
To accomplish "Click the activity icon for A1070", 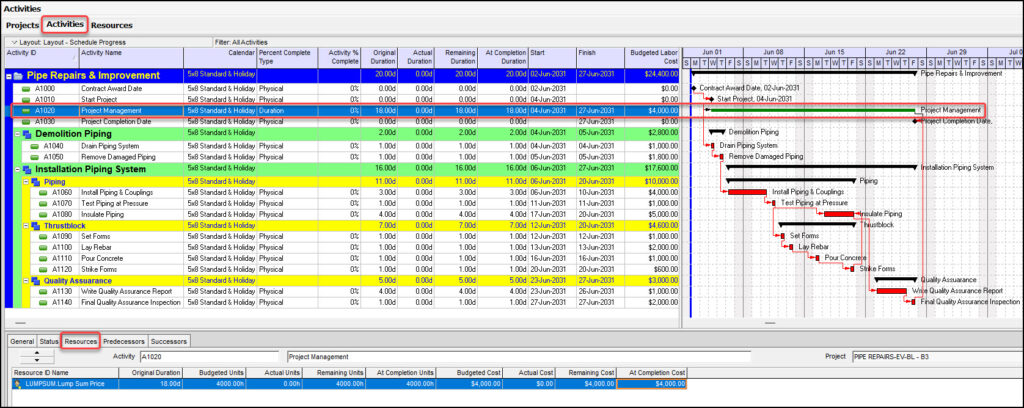I will [x=44, y=203].
